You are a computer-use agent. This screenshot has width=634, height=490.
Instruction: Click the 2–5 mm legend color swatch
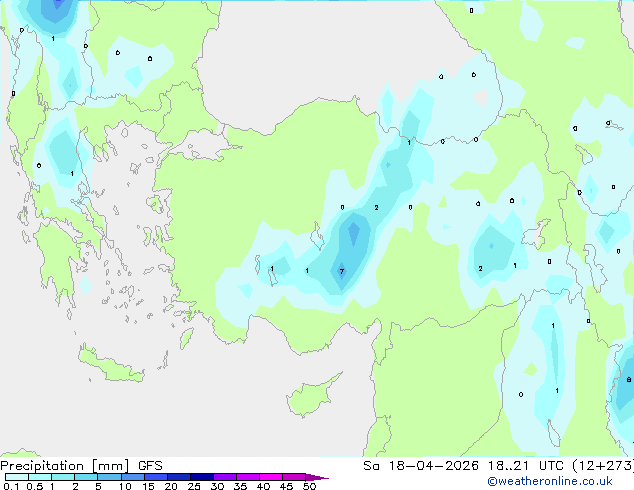click(86, 477)
